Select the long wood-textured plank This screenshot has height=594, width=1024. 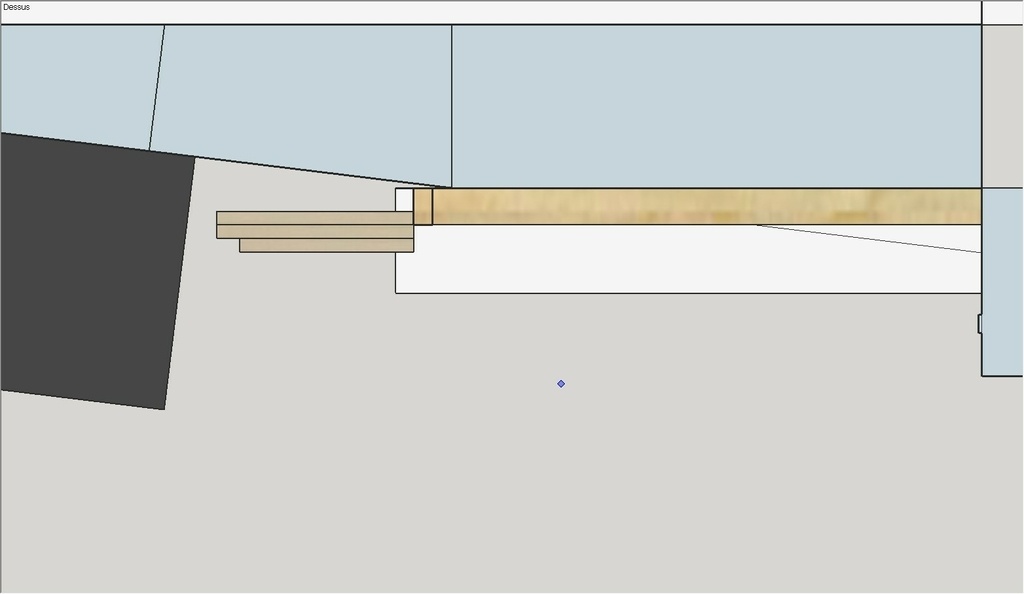707,206
